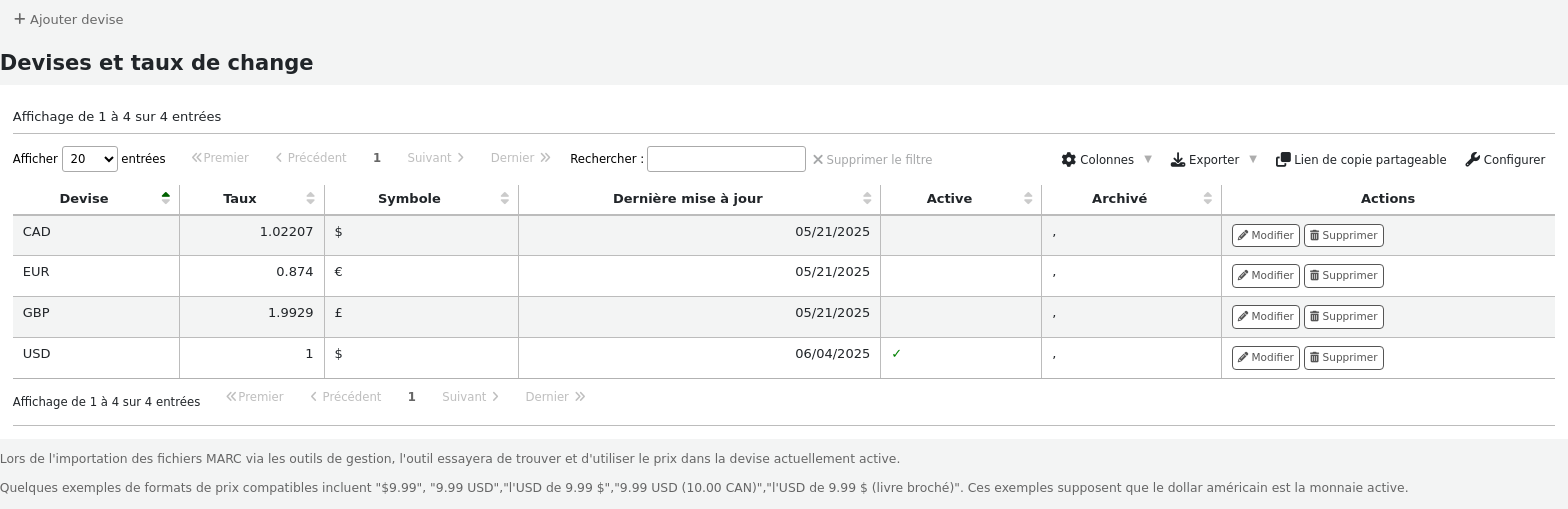Sort the table by Taux column
The height and width of the screenshot is (509, 1568).
[x=252, y=199]
